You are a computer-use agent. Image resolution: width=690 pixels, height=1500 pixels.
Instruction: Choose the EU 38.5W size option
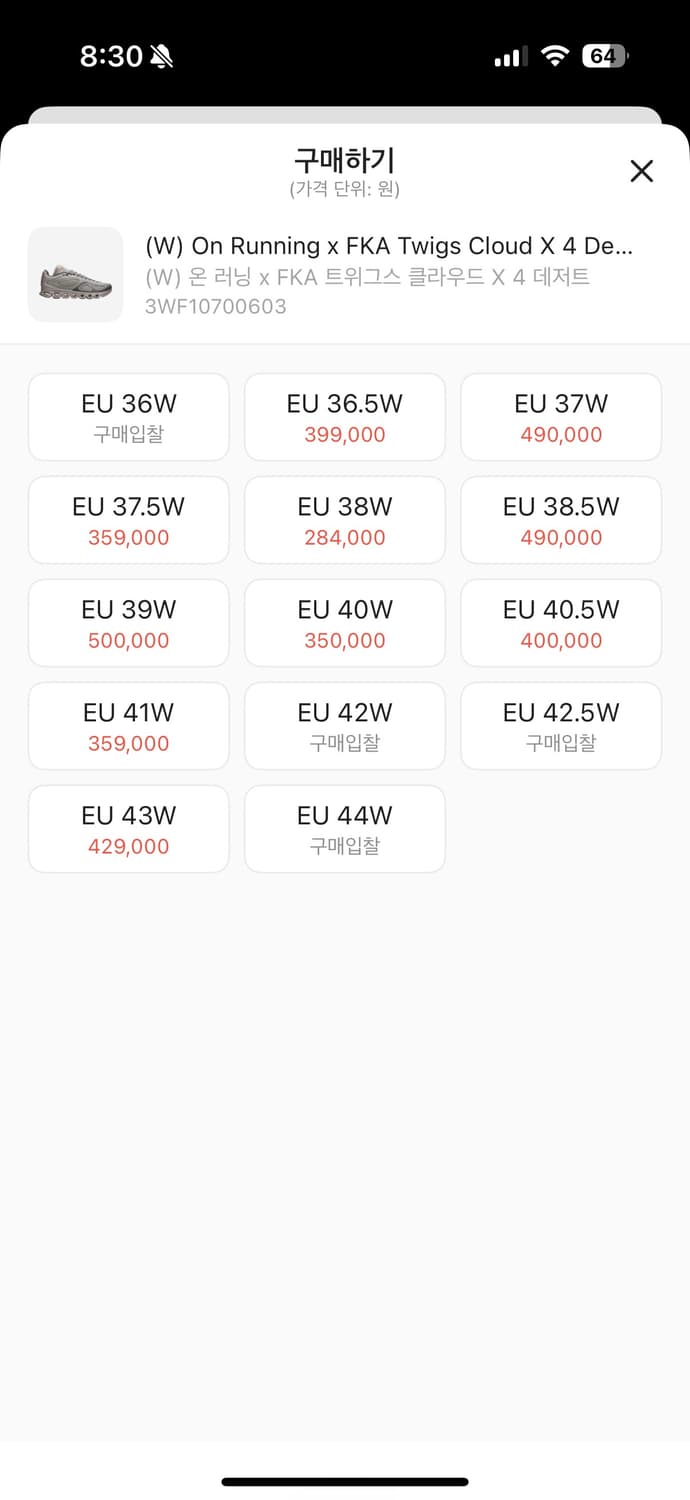(561, 520)
